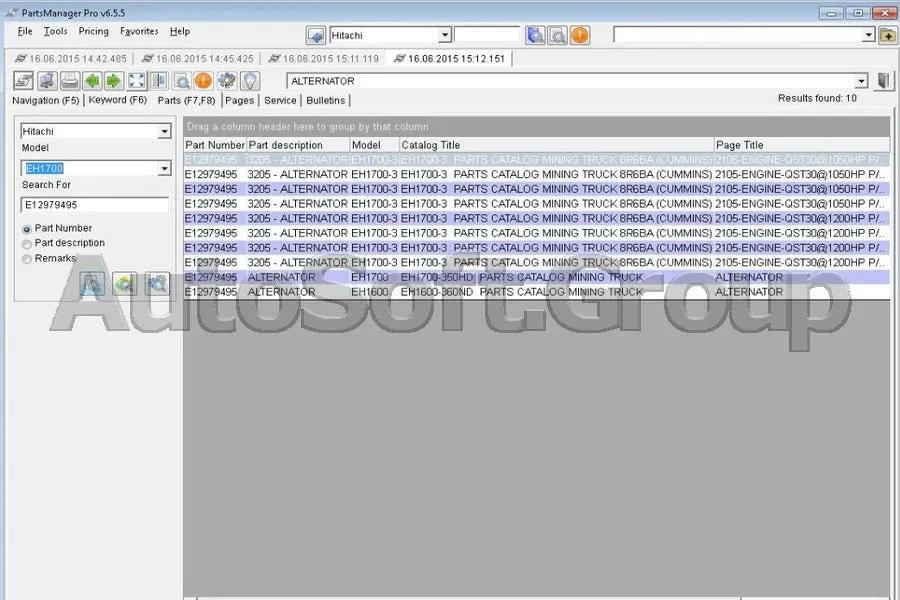Switch to the Pages tab
This screenshot has width=900, height=600.
[x=239, y=100]
